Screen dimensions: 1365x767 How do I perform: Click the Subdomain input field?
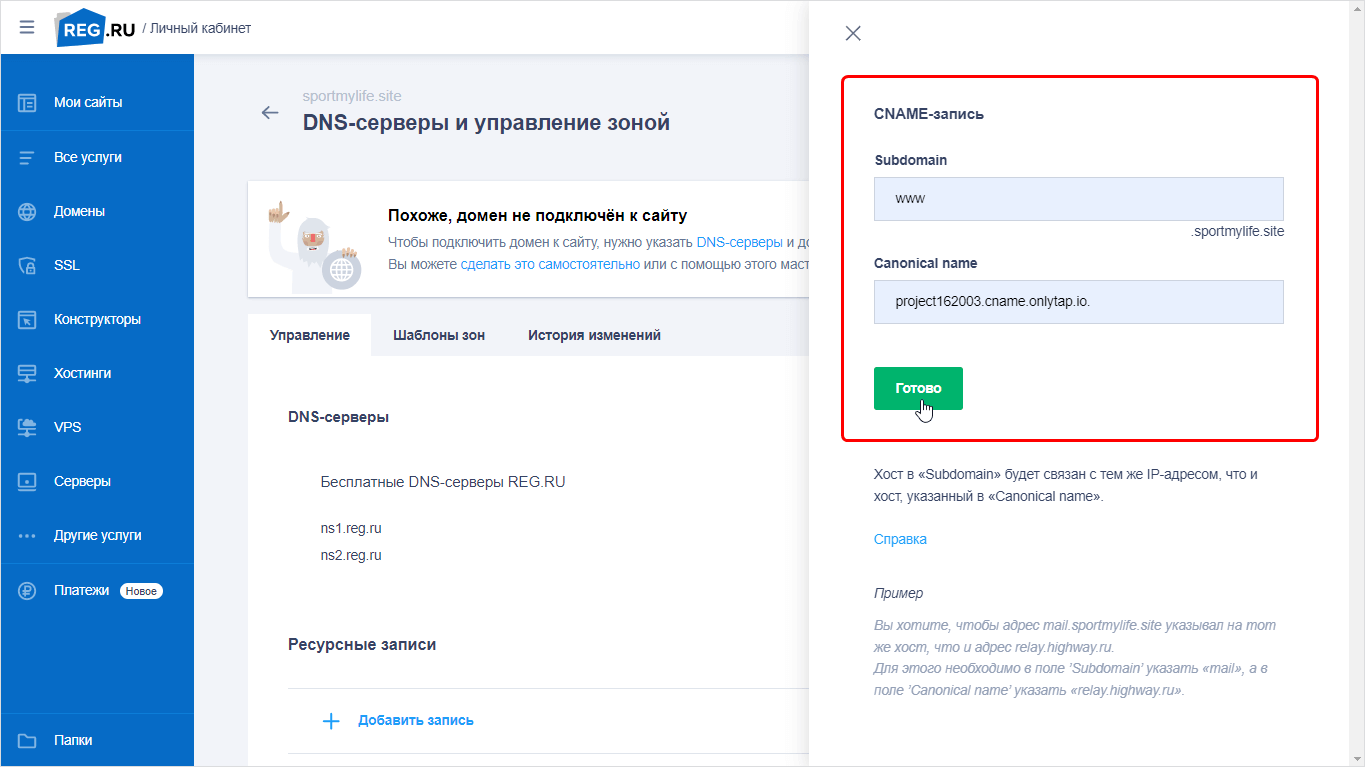[x=1078, y=199]
